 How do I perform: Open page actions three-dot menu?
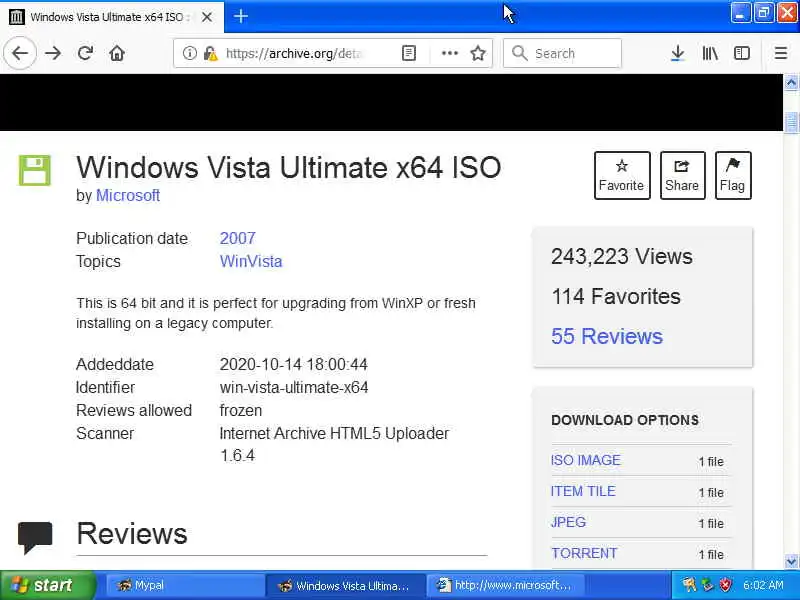[x=449, y=53]
